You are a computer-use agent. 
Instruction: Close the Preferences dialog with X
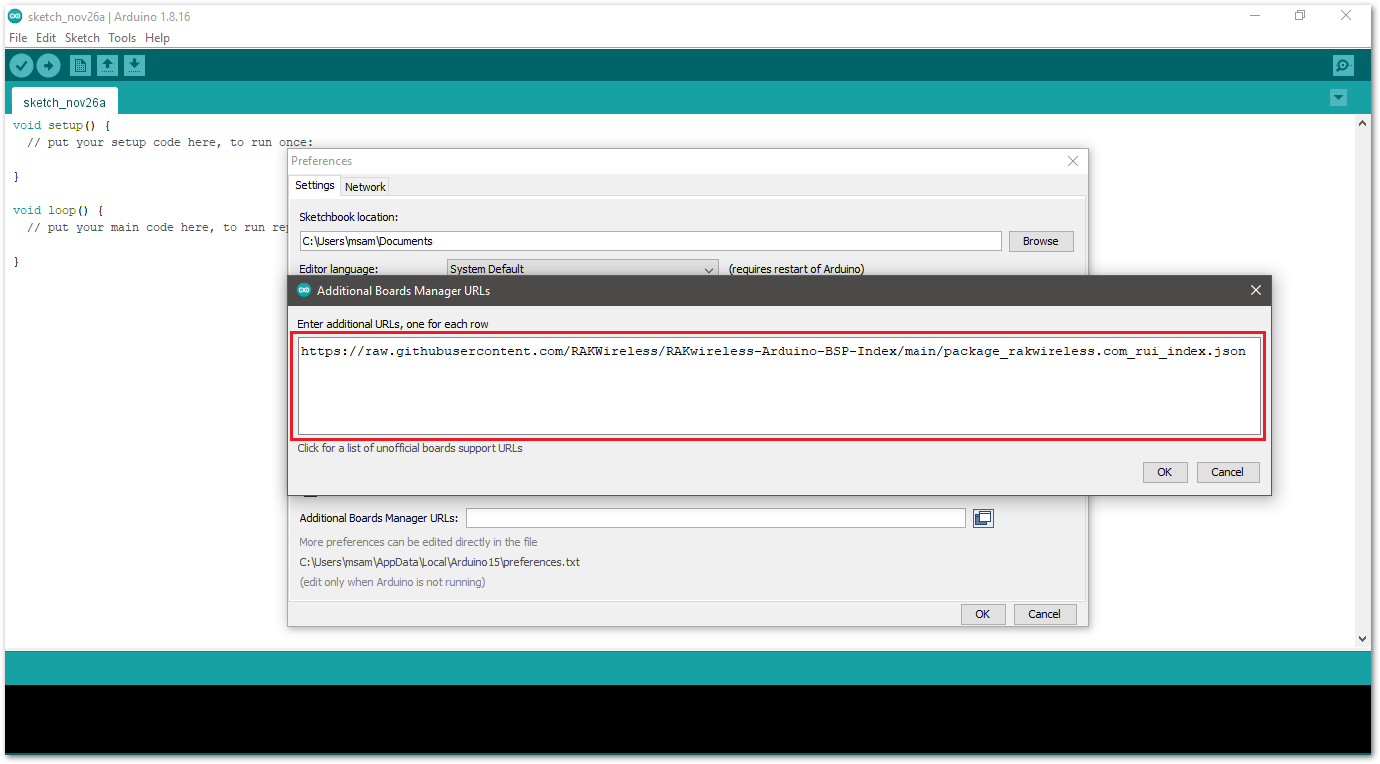click(x=1073, y=161)
